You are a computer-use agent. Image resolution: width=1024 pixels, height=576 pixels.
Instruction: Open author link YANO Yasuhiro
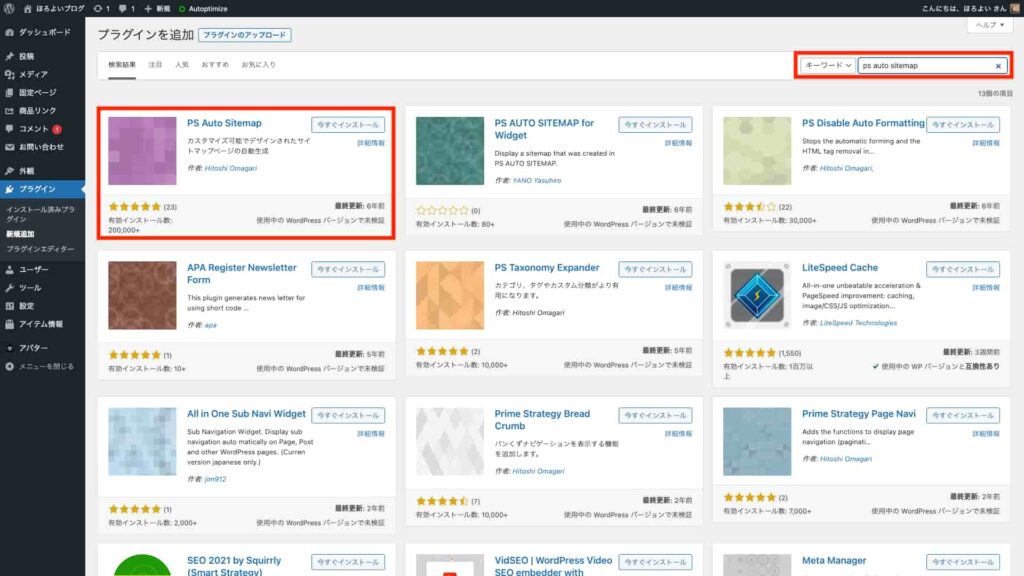[x=537, y=180]
